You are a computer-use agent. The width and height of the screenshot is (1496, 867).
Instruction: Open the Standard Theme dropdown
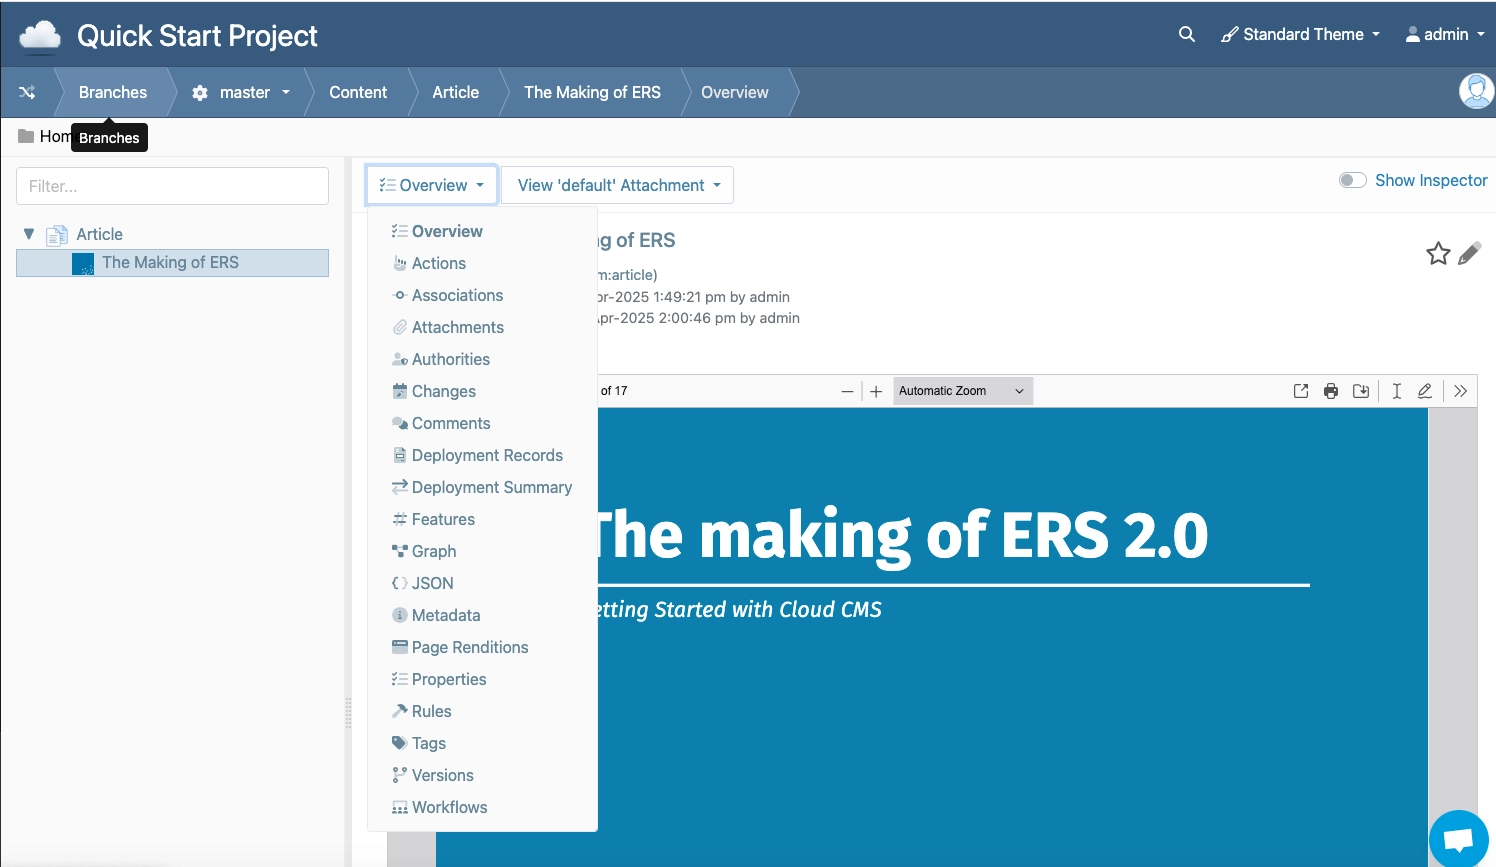point(1300,34)
